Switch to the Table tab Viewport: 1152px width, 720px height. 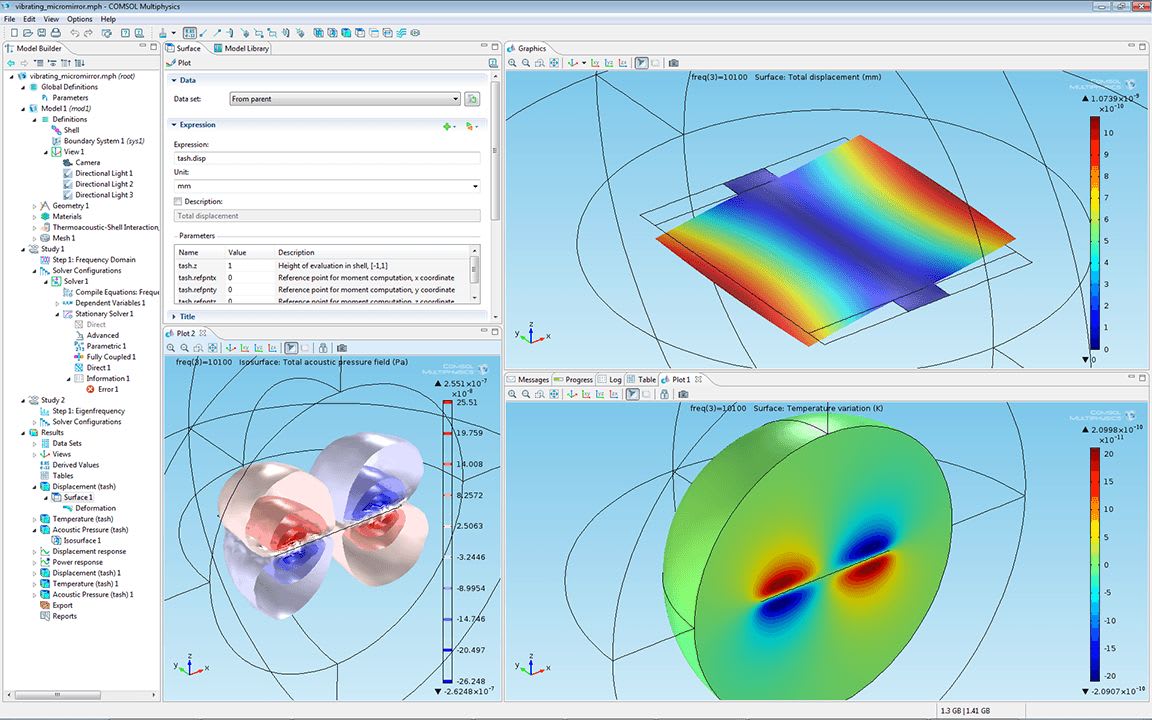coord(641,380)
